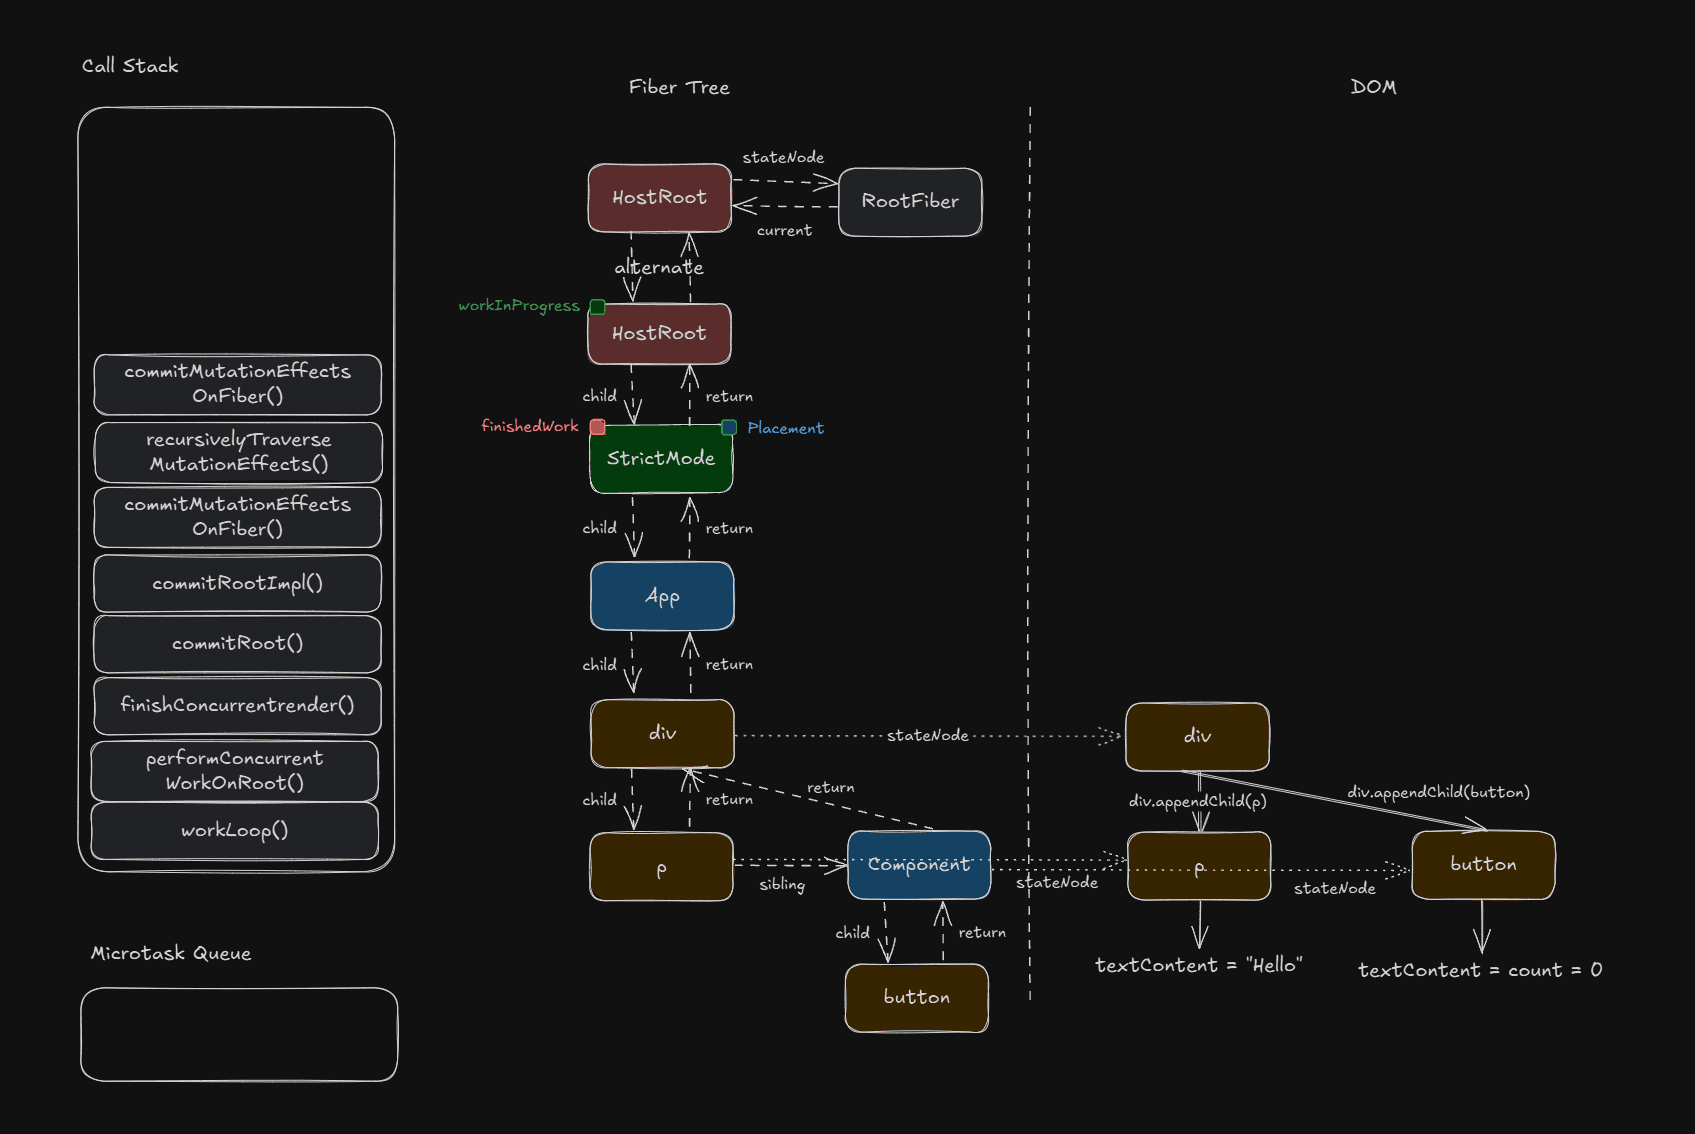Click the 'Fiber Tree' heading text
This screenshot has width=1695, height=1134.
(x=679, y=88)
